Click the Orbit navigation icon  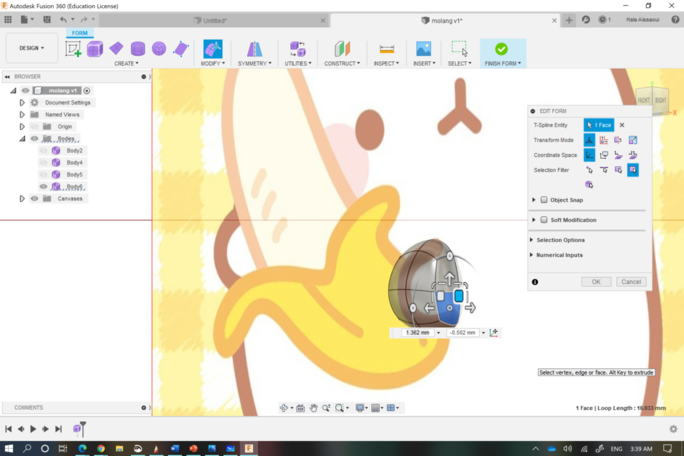point(284,408)
